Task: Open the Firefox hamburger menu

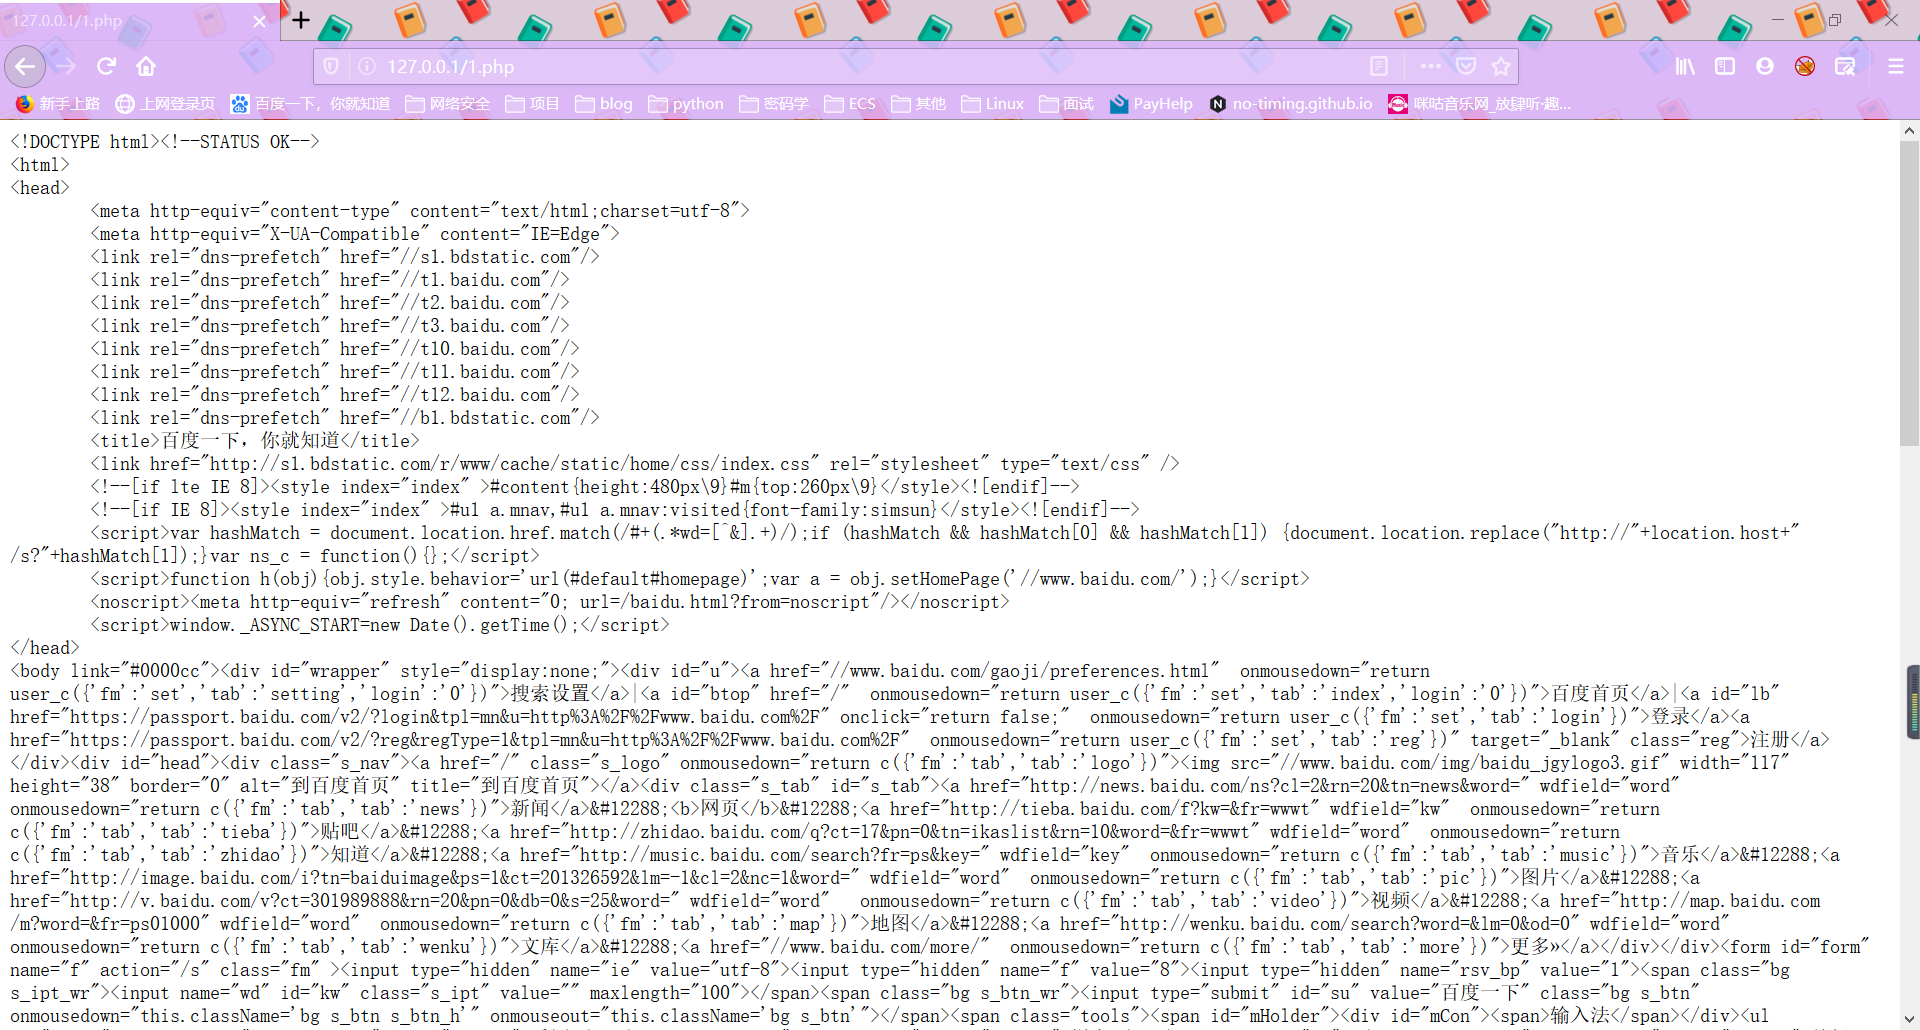Action: [1895, 67]
